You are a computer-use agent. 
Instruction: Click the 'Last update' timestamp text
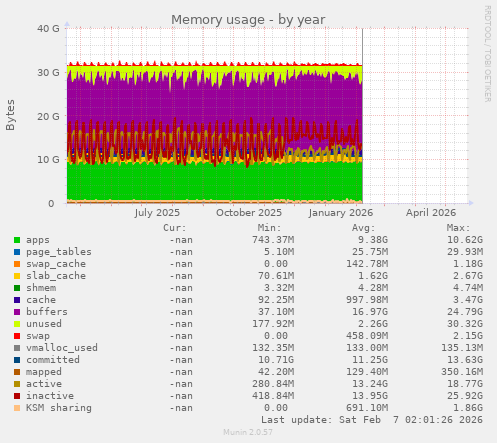point(372,420)
